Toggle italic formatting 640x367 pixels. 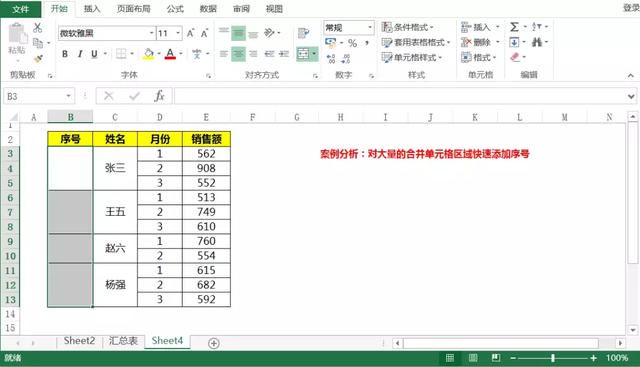(x=80, y=54)
